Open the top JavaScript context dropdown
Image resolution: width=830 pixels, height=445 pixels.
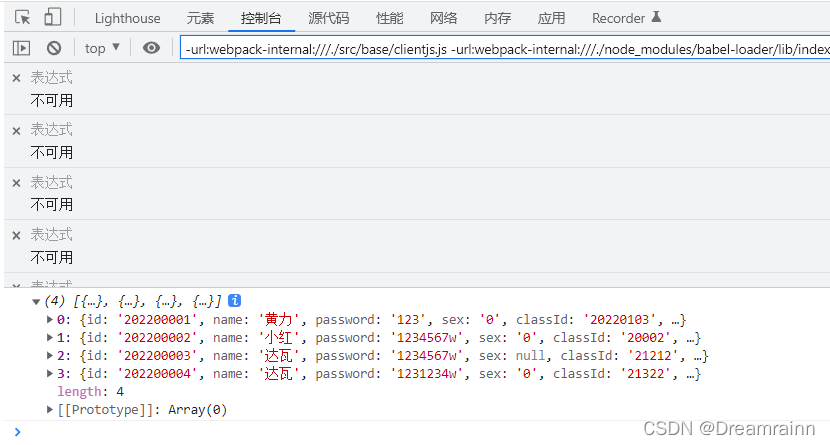pyautogui.click(x=102, y=48)
